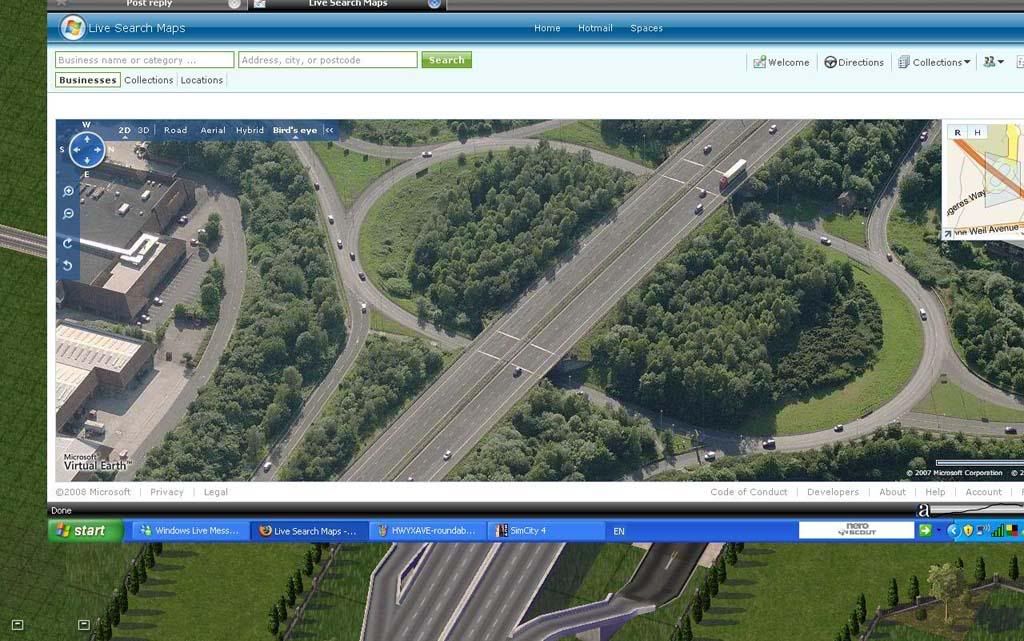Click the page icon left of the Live Search Maps tab
This screenshot has height=641, width=1024.
pyautogui.click(x=259, y=4)
